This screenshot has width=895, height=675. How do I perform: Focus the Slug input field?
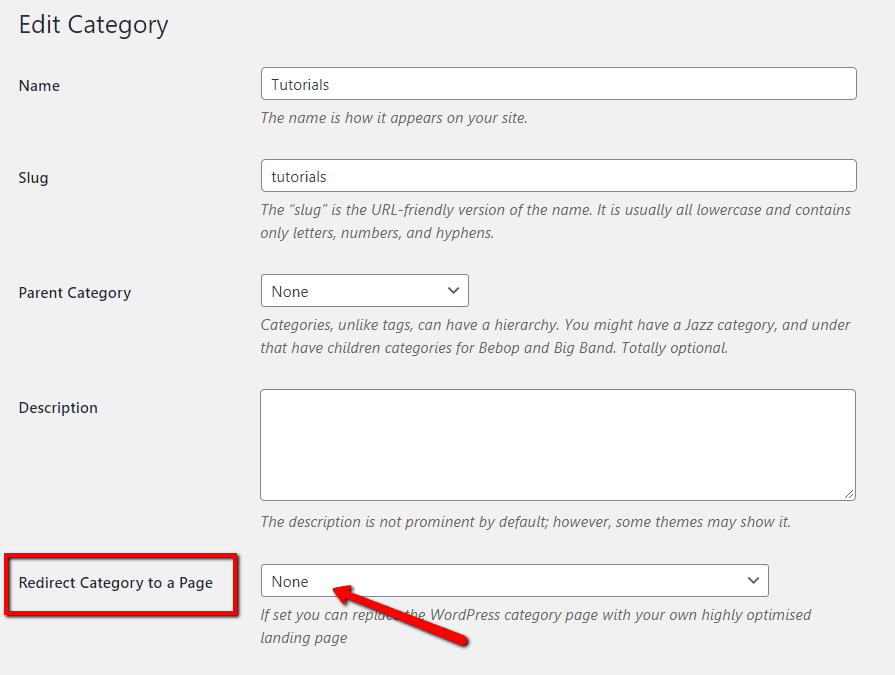click(x=557, y=176)
